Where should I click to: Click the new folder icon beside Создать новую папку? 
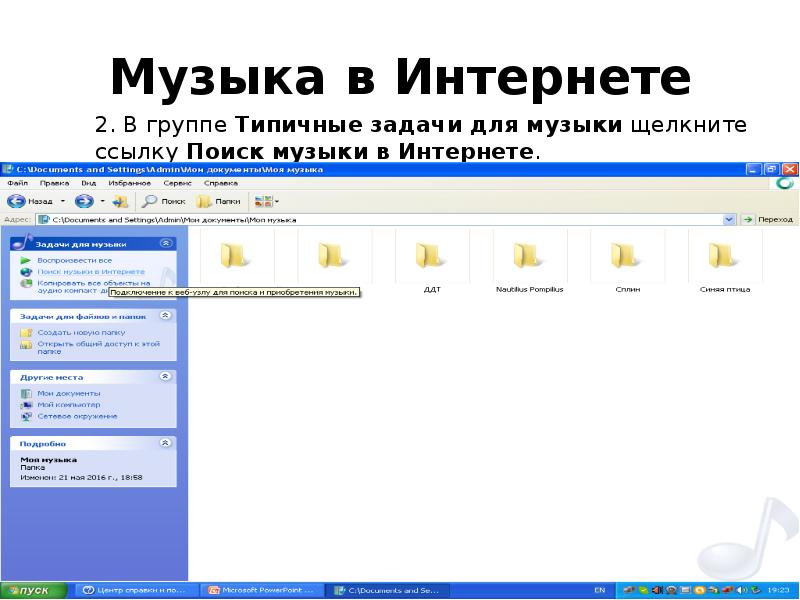pos(26,333)
